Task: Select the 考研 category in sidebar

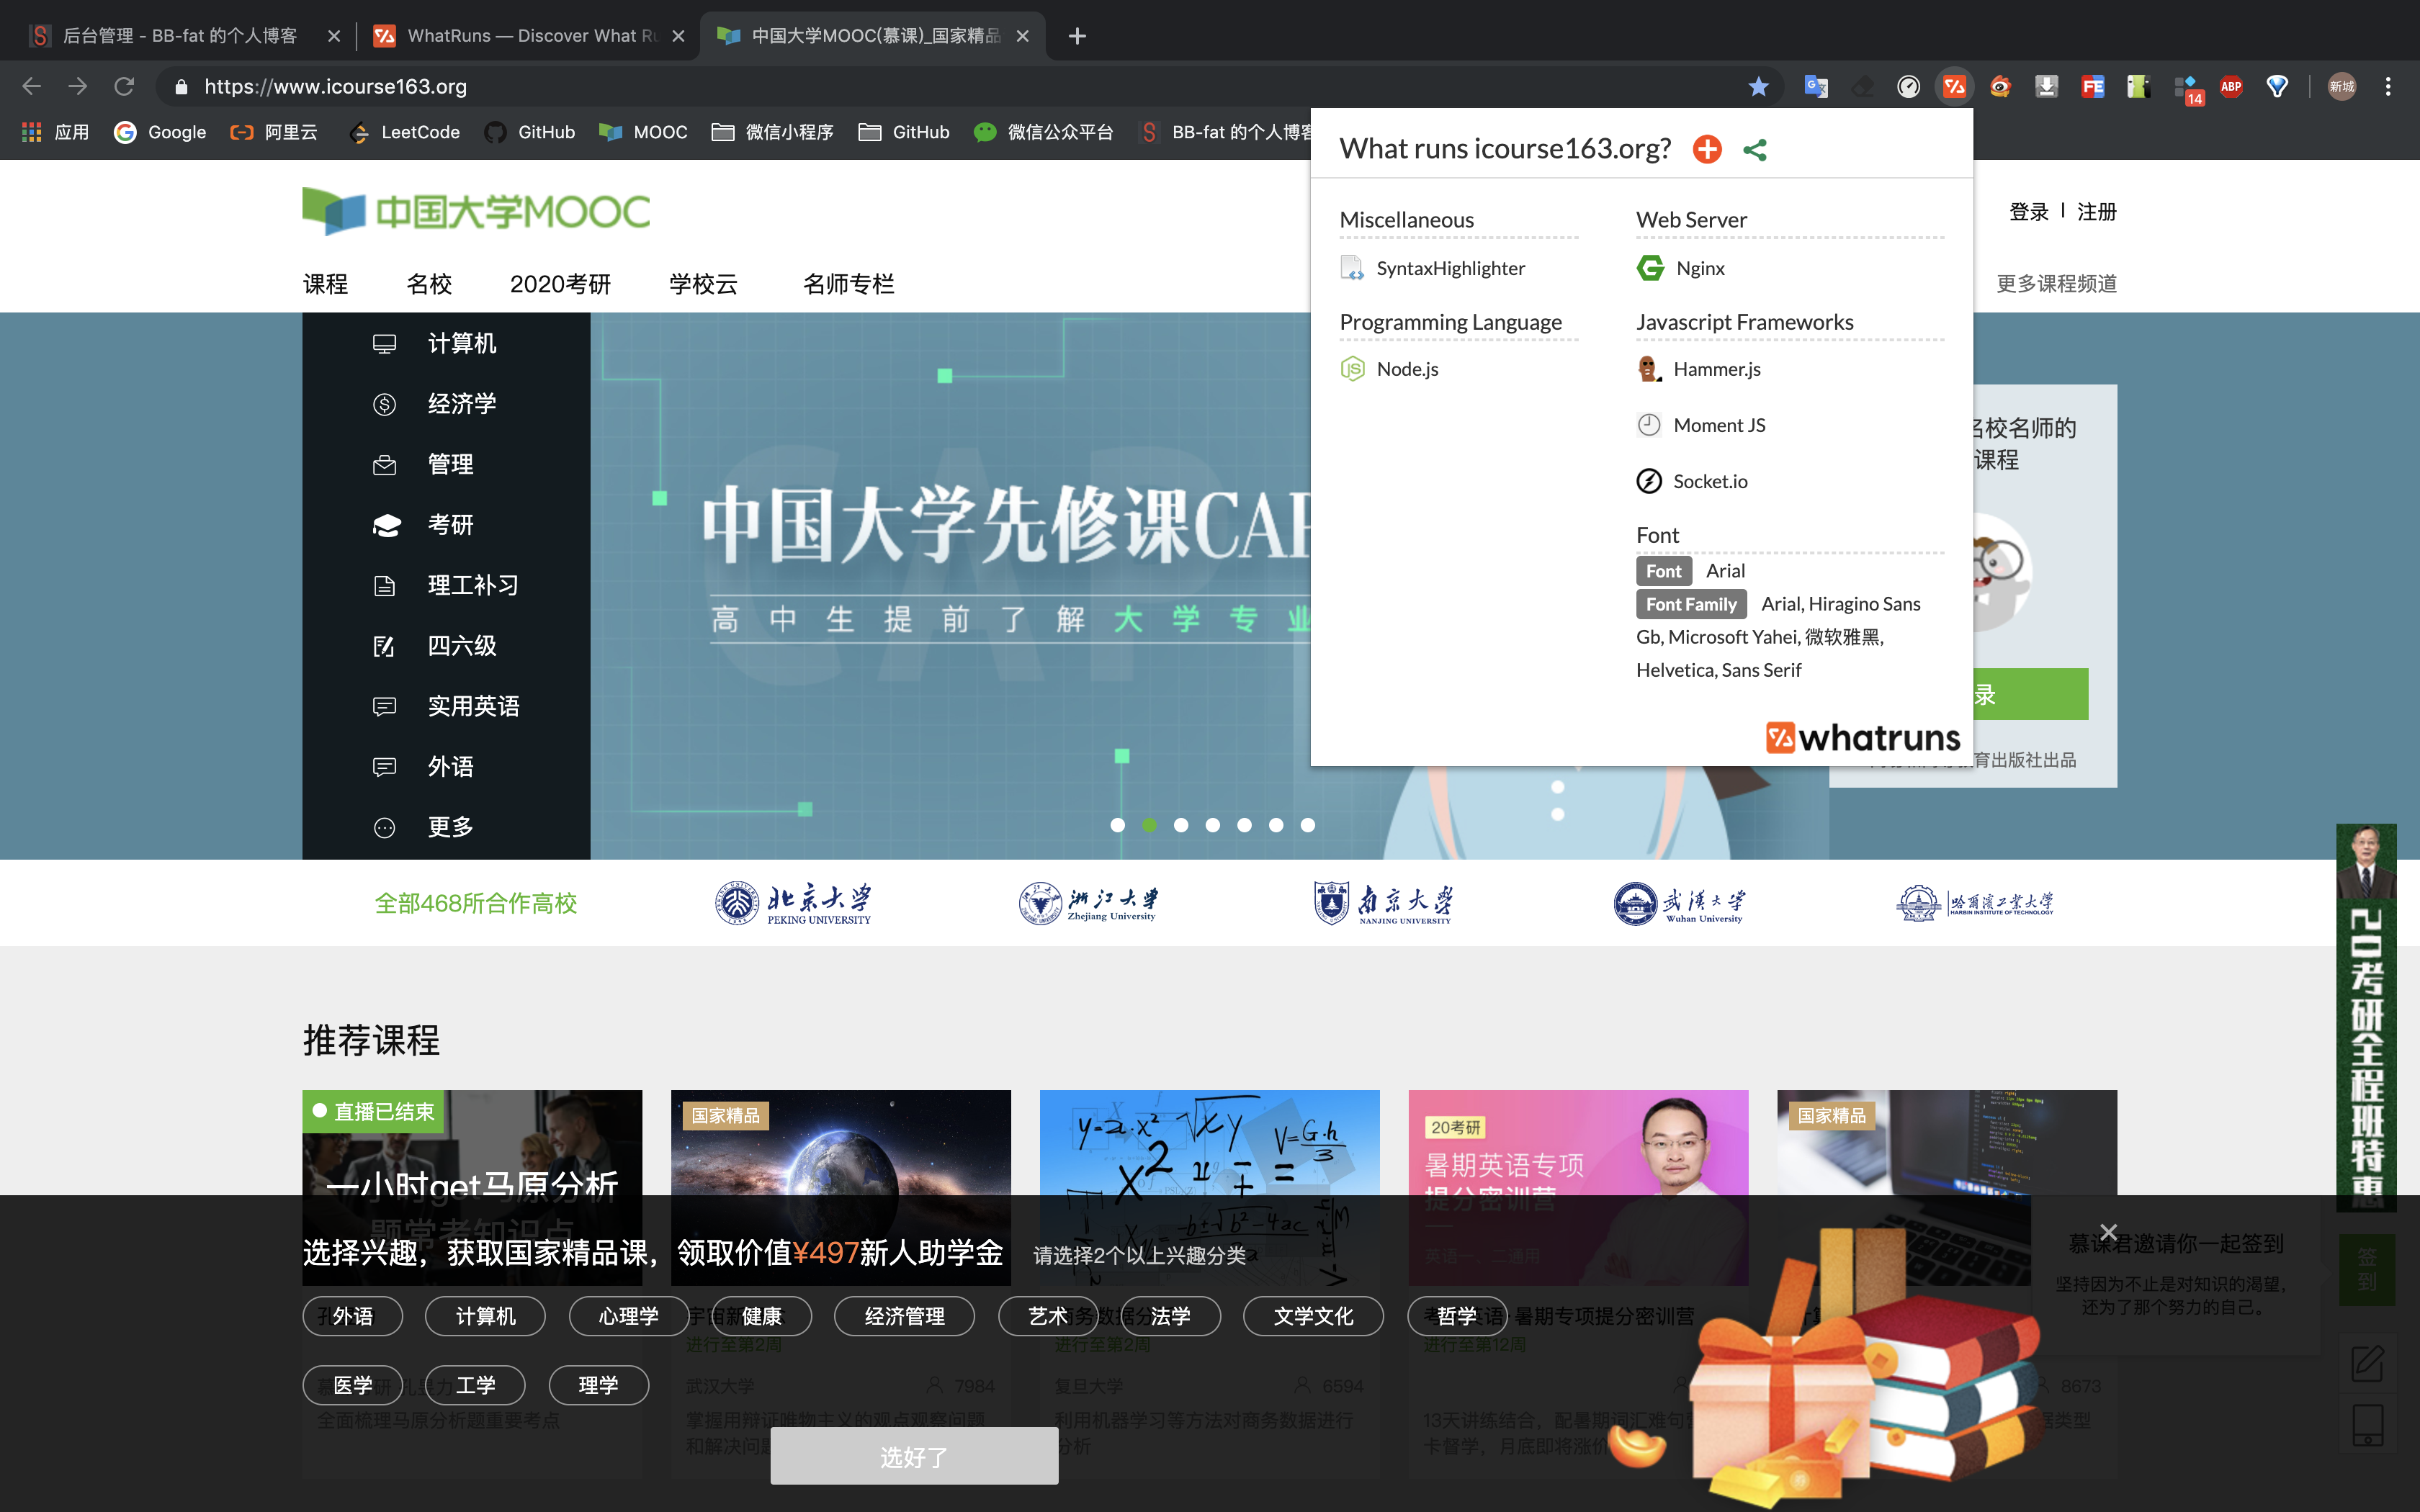Action: click(x=446, y=525)
